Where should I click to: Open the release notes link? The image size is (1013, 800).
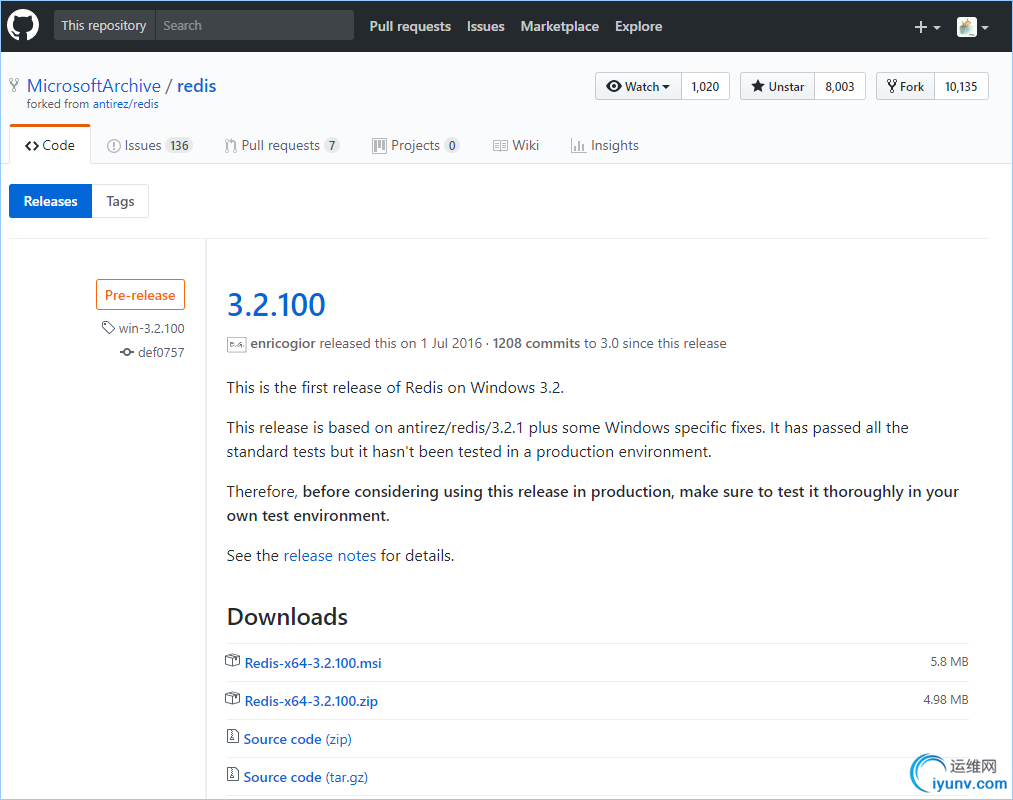[329, 556]
